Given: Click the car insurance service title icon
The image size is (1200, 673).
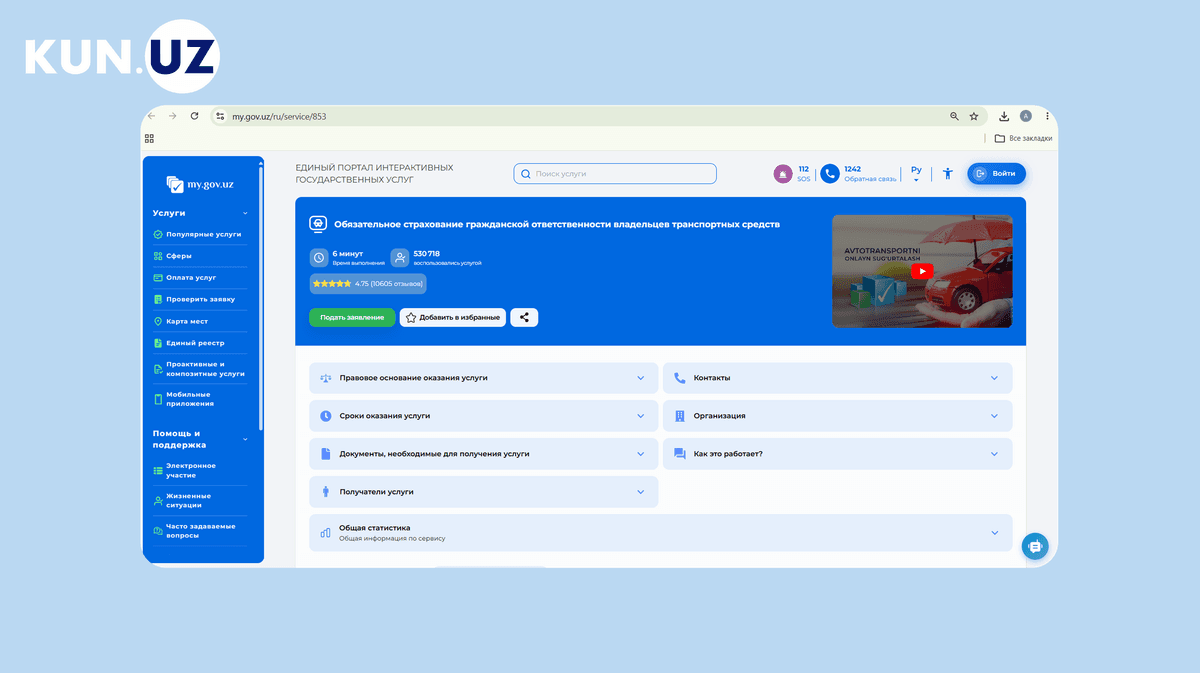Looking at the screenshot, I should click(318, 224).
